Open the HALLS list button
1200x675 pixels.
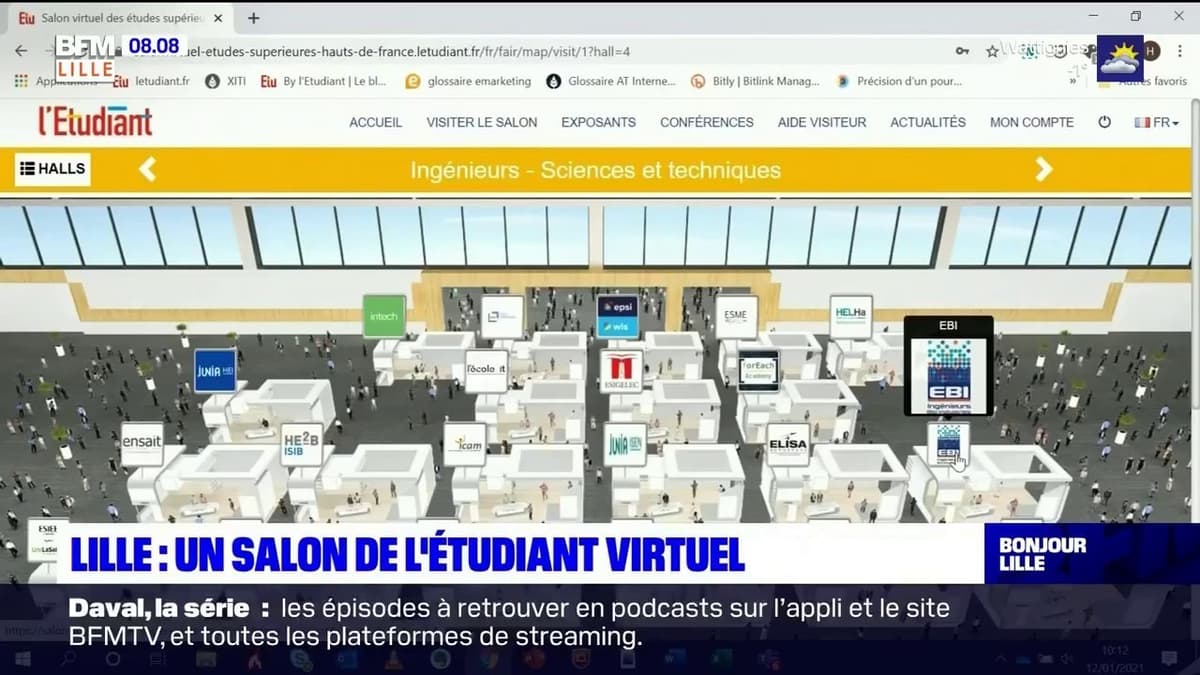coord(53,169)
